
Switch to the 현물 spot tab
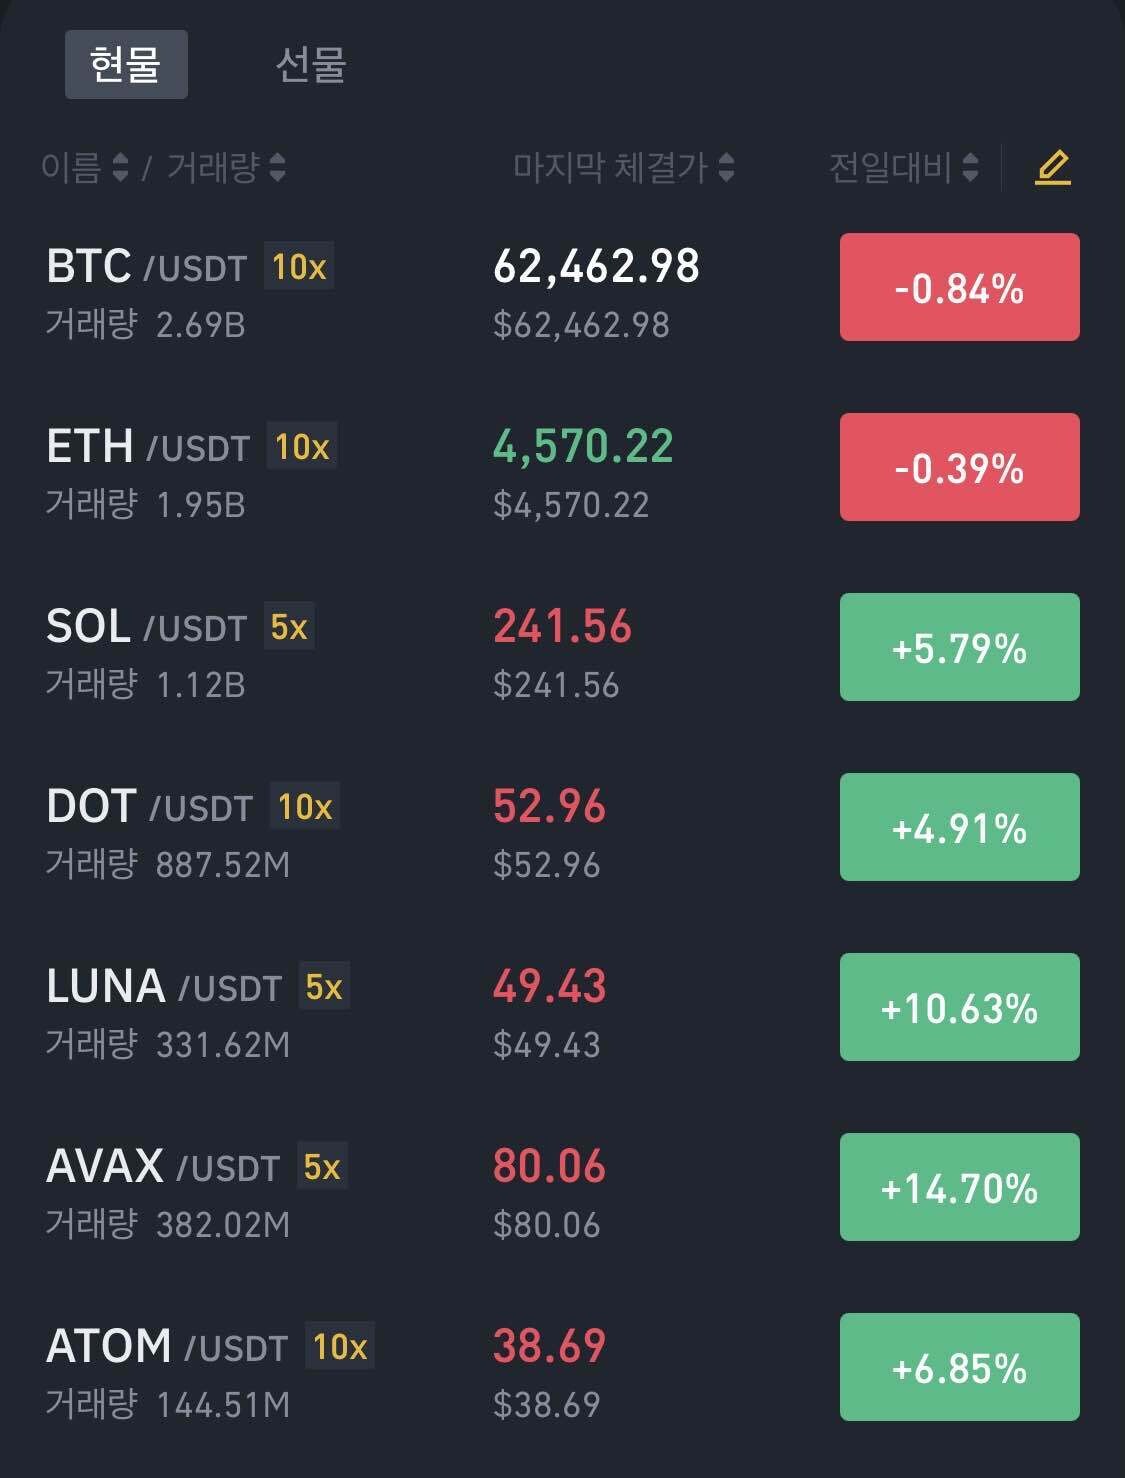pos(126,65)
